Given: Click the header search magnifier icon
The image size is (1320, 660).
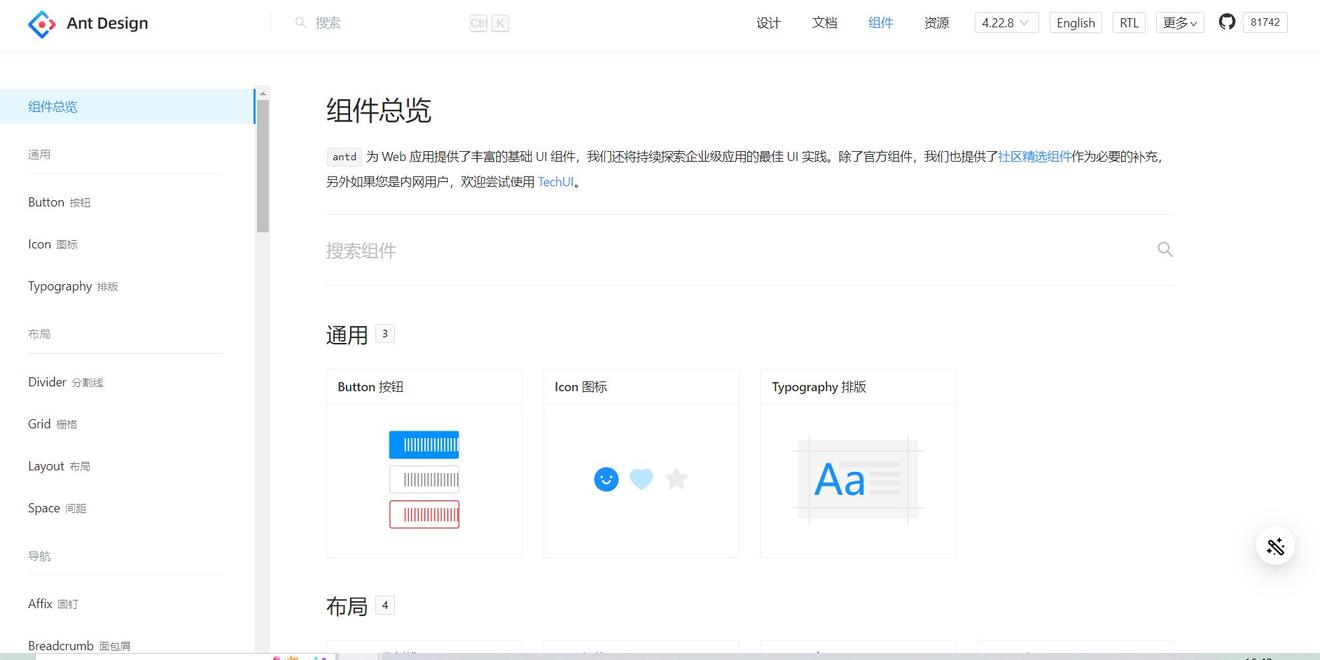Looking at the screenshot, I should pos(300,23).
